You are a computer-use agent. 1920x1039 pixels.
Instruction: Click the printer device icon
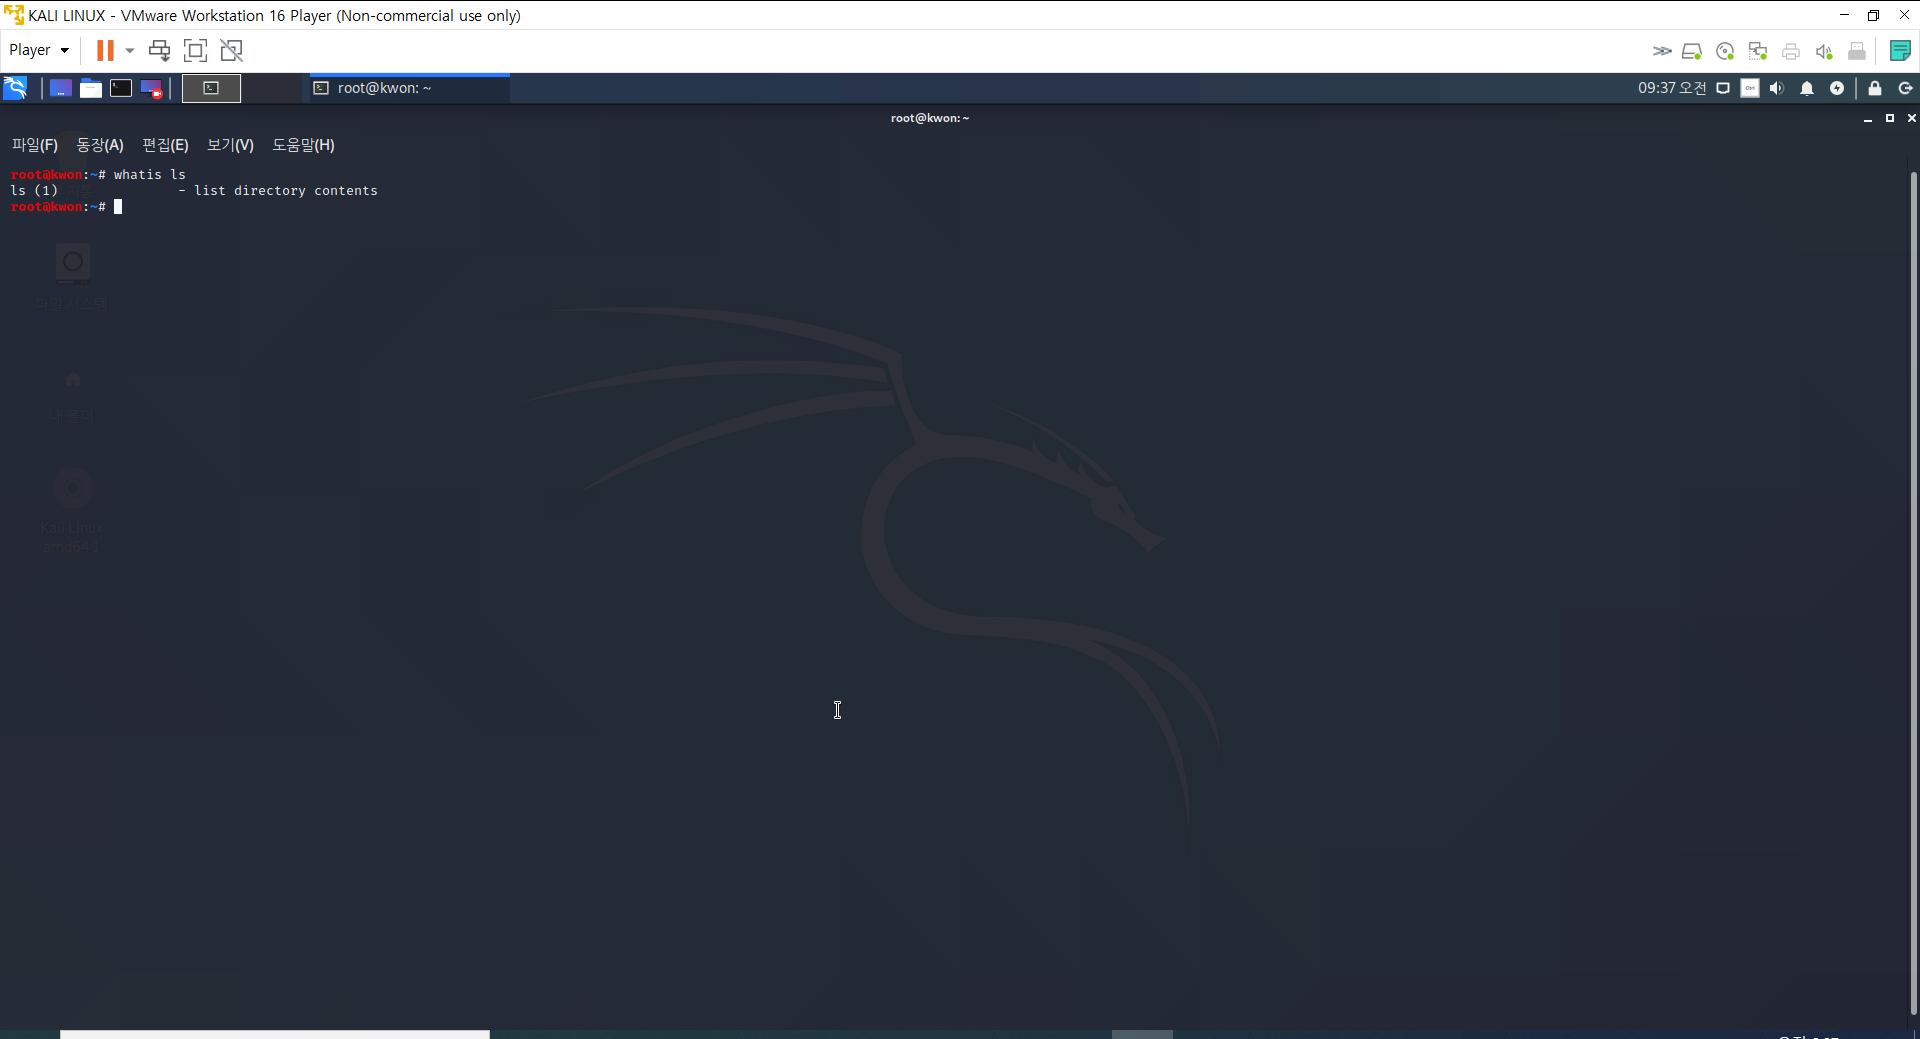point(1791,51)
